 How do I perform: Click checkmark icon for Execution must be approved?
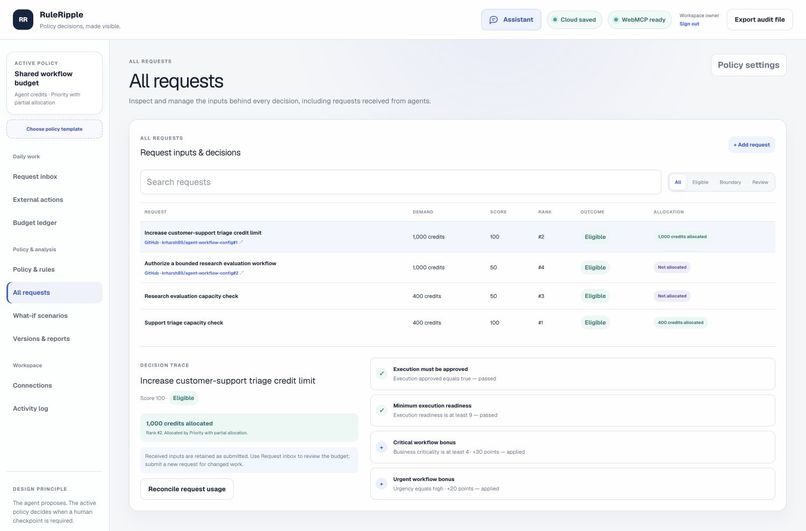[381, 374]
